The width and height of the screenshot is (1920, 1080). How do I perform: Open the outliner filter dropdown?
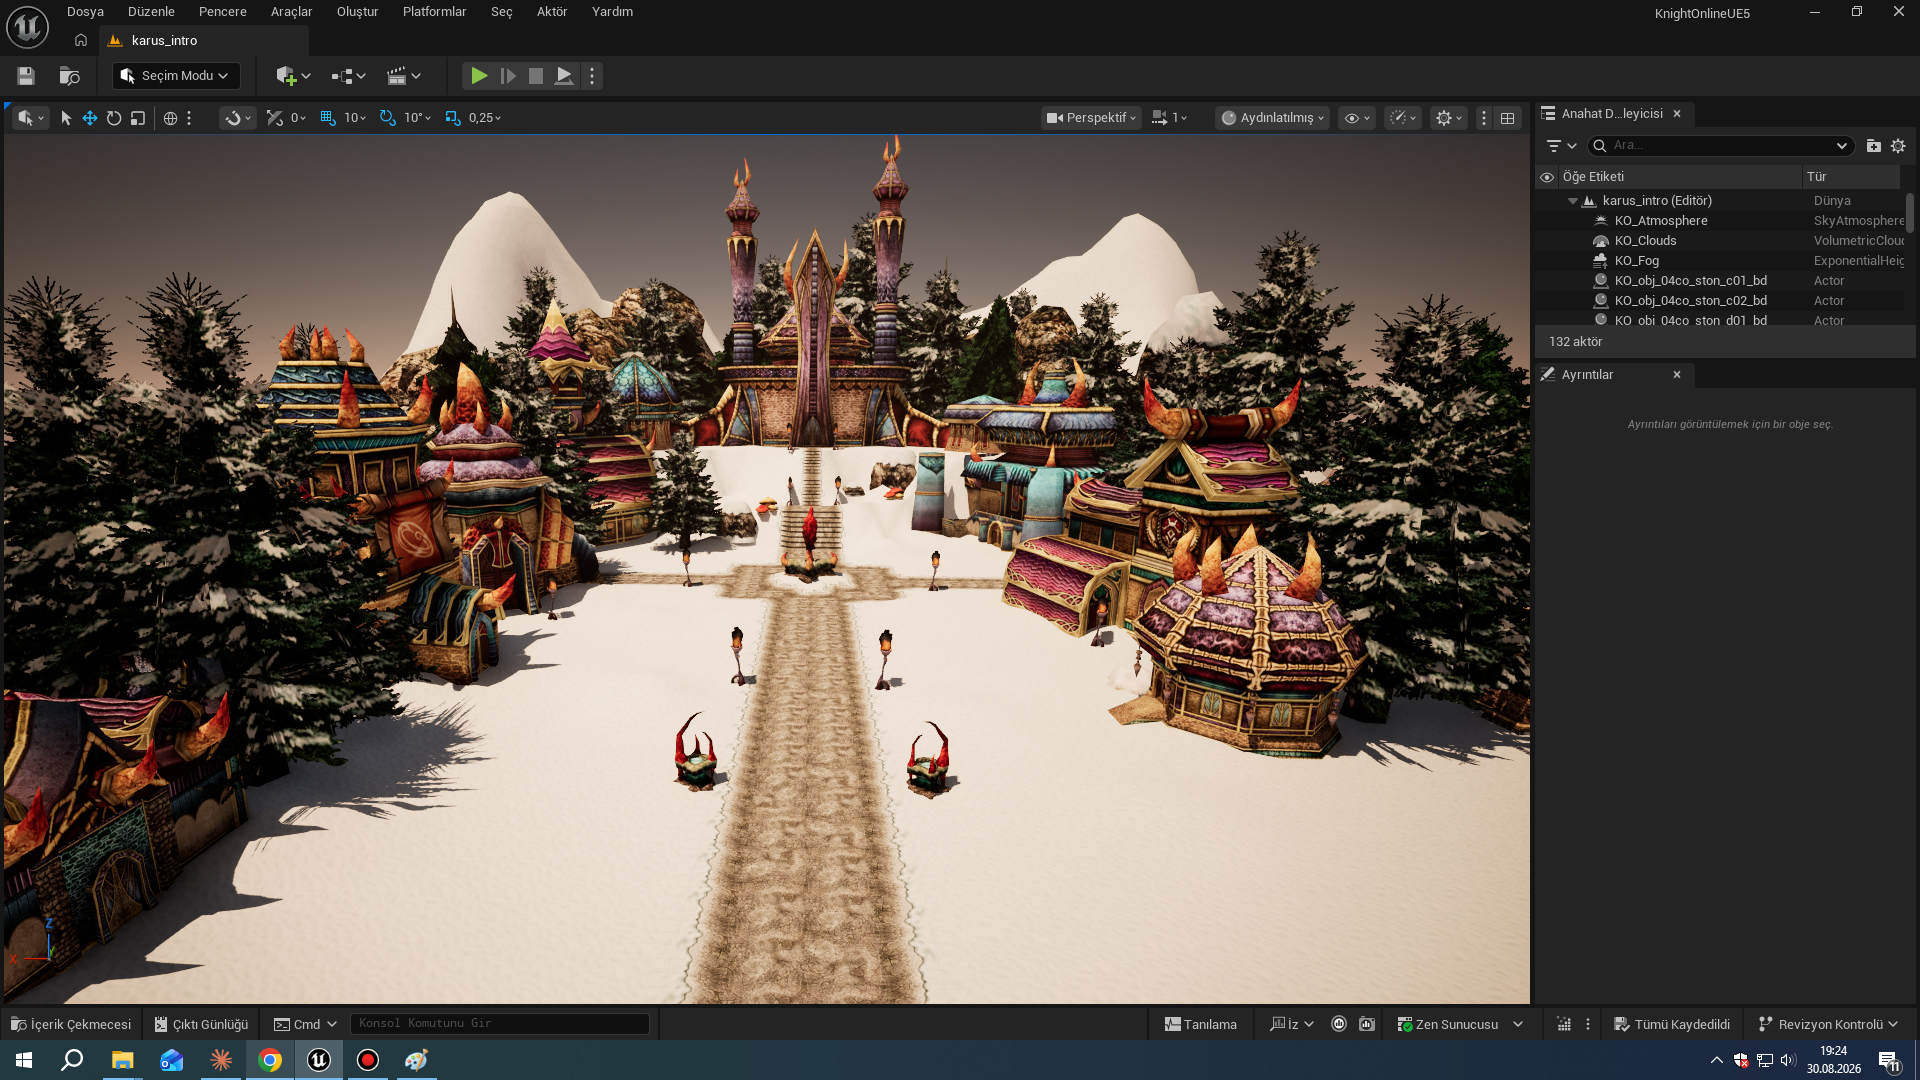click(1561, 146)
